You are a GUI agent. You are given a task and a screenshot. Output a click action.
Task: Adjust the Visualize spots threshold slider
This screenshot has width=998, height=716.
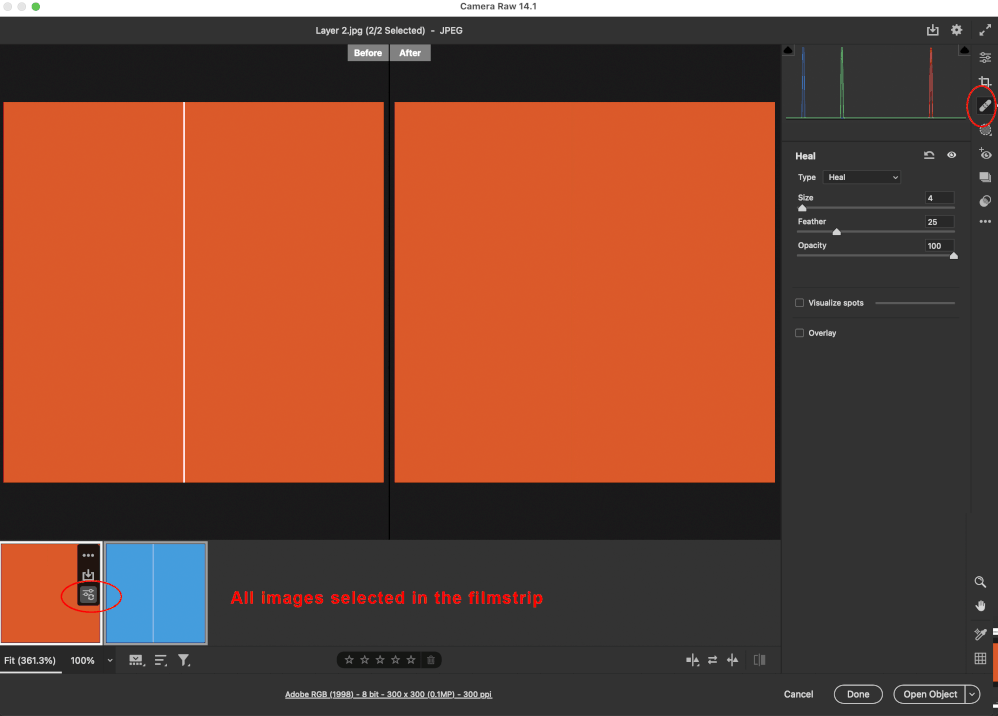pos(915,303)
